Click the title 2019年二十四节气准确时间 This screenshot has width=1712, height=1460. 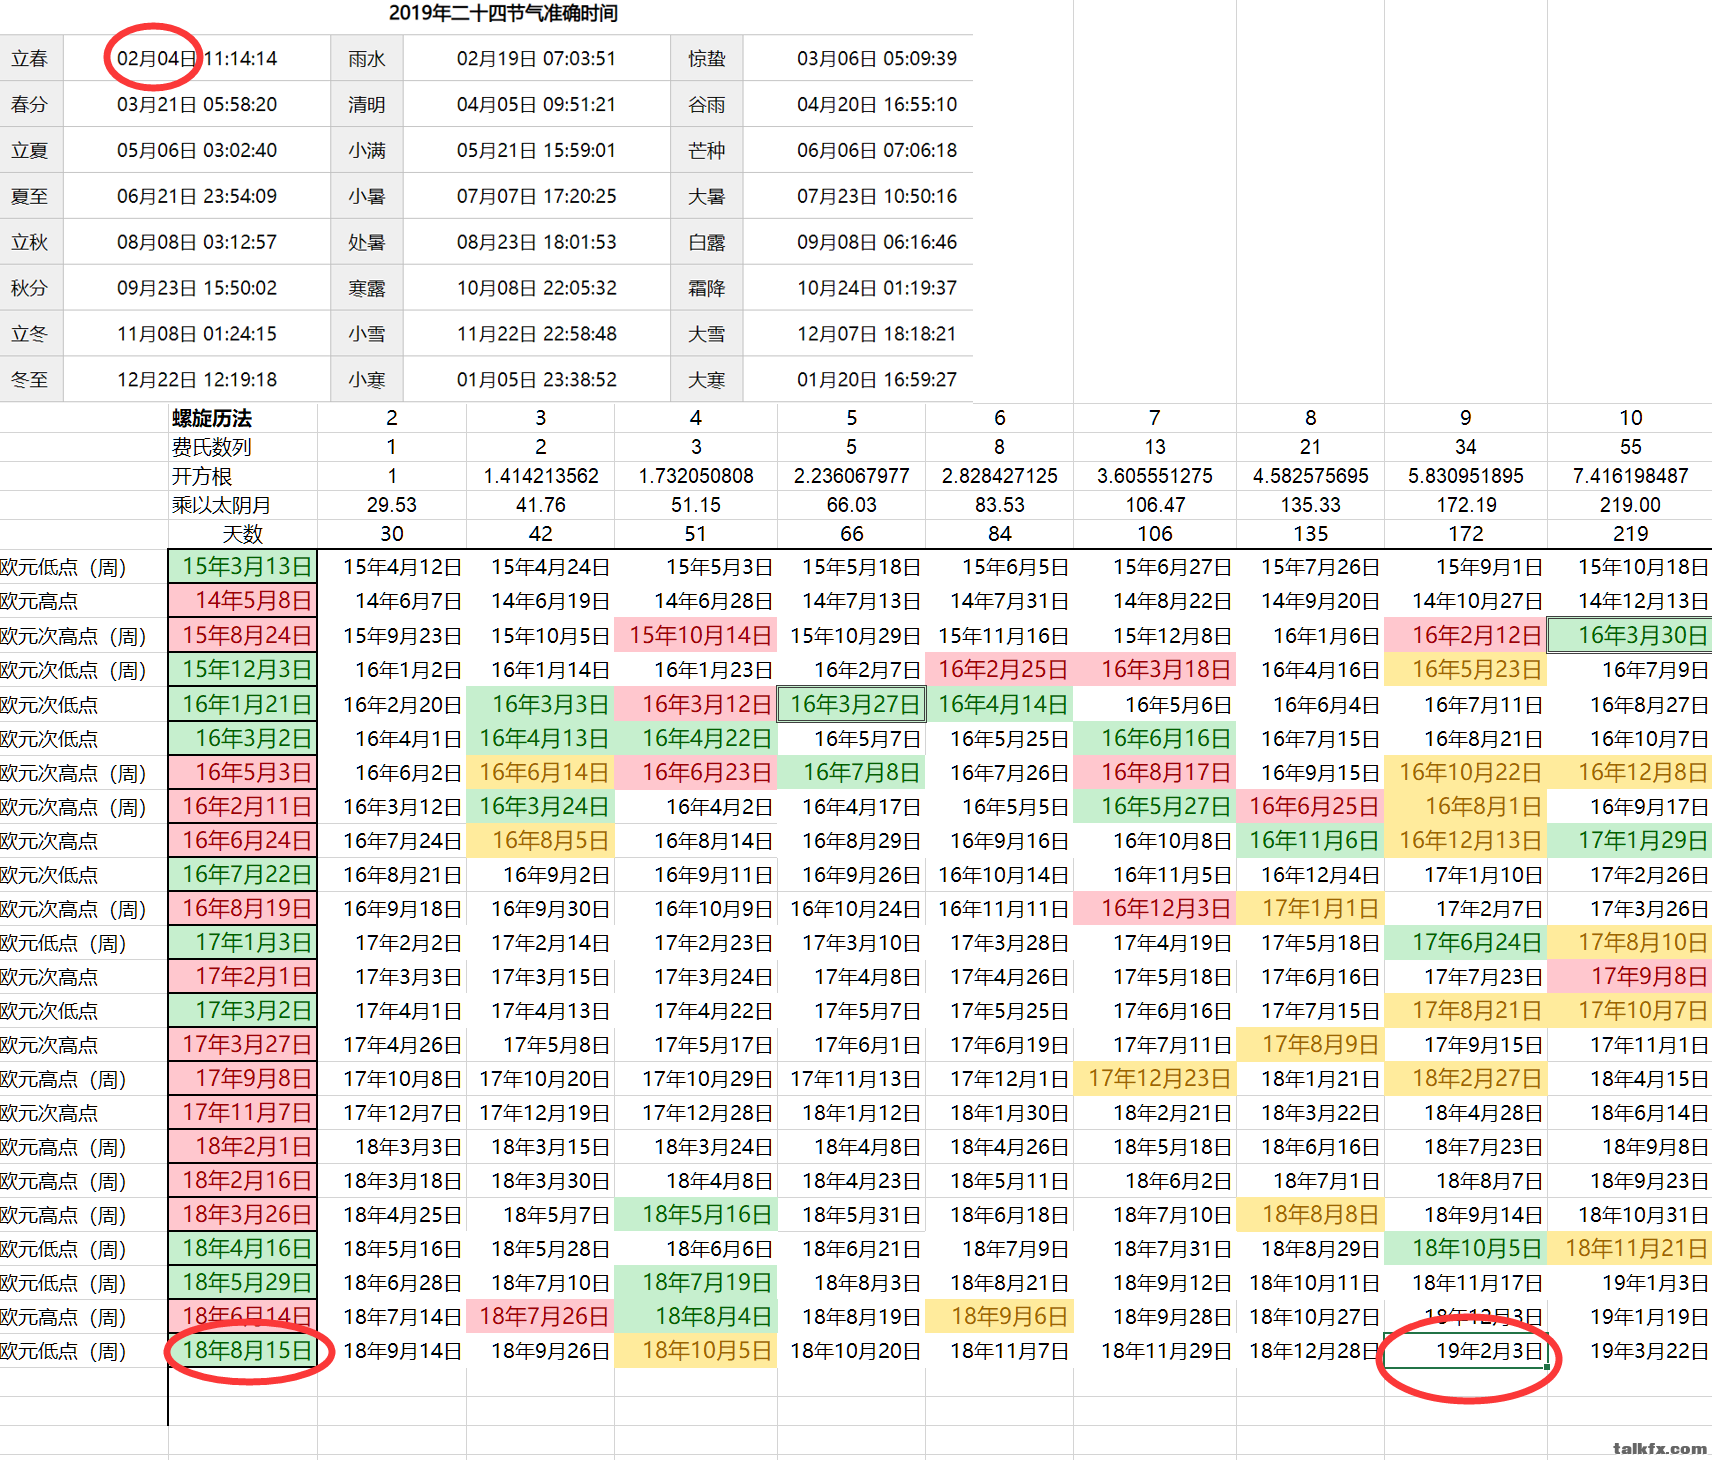coord(503,13)
